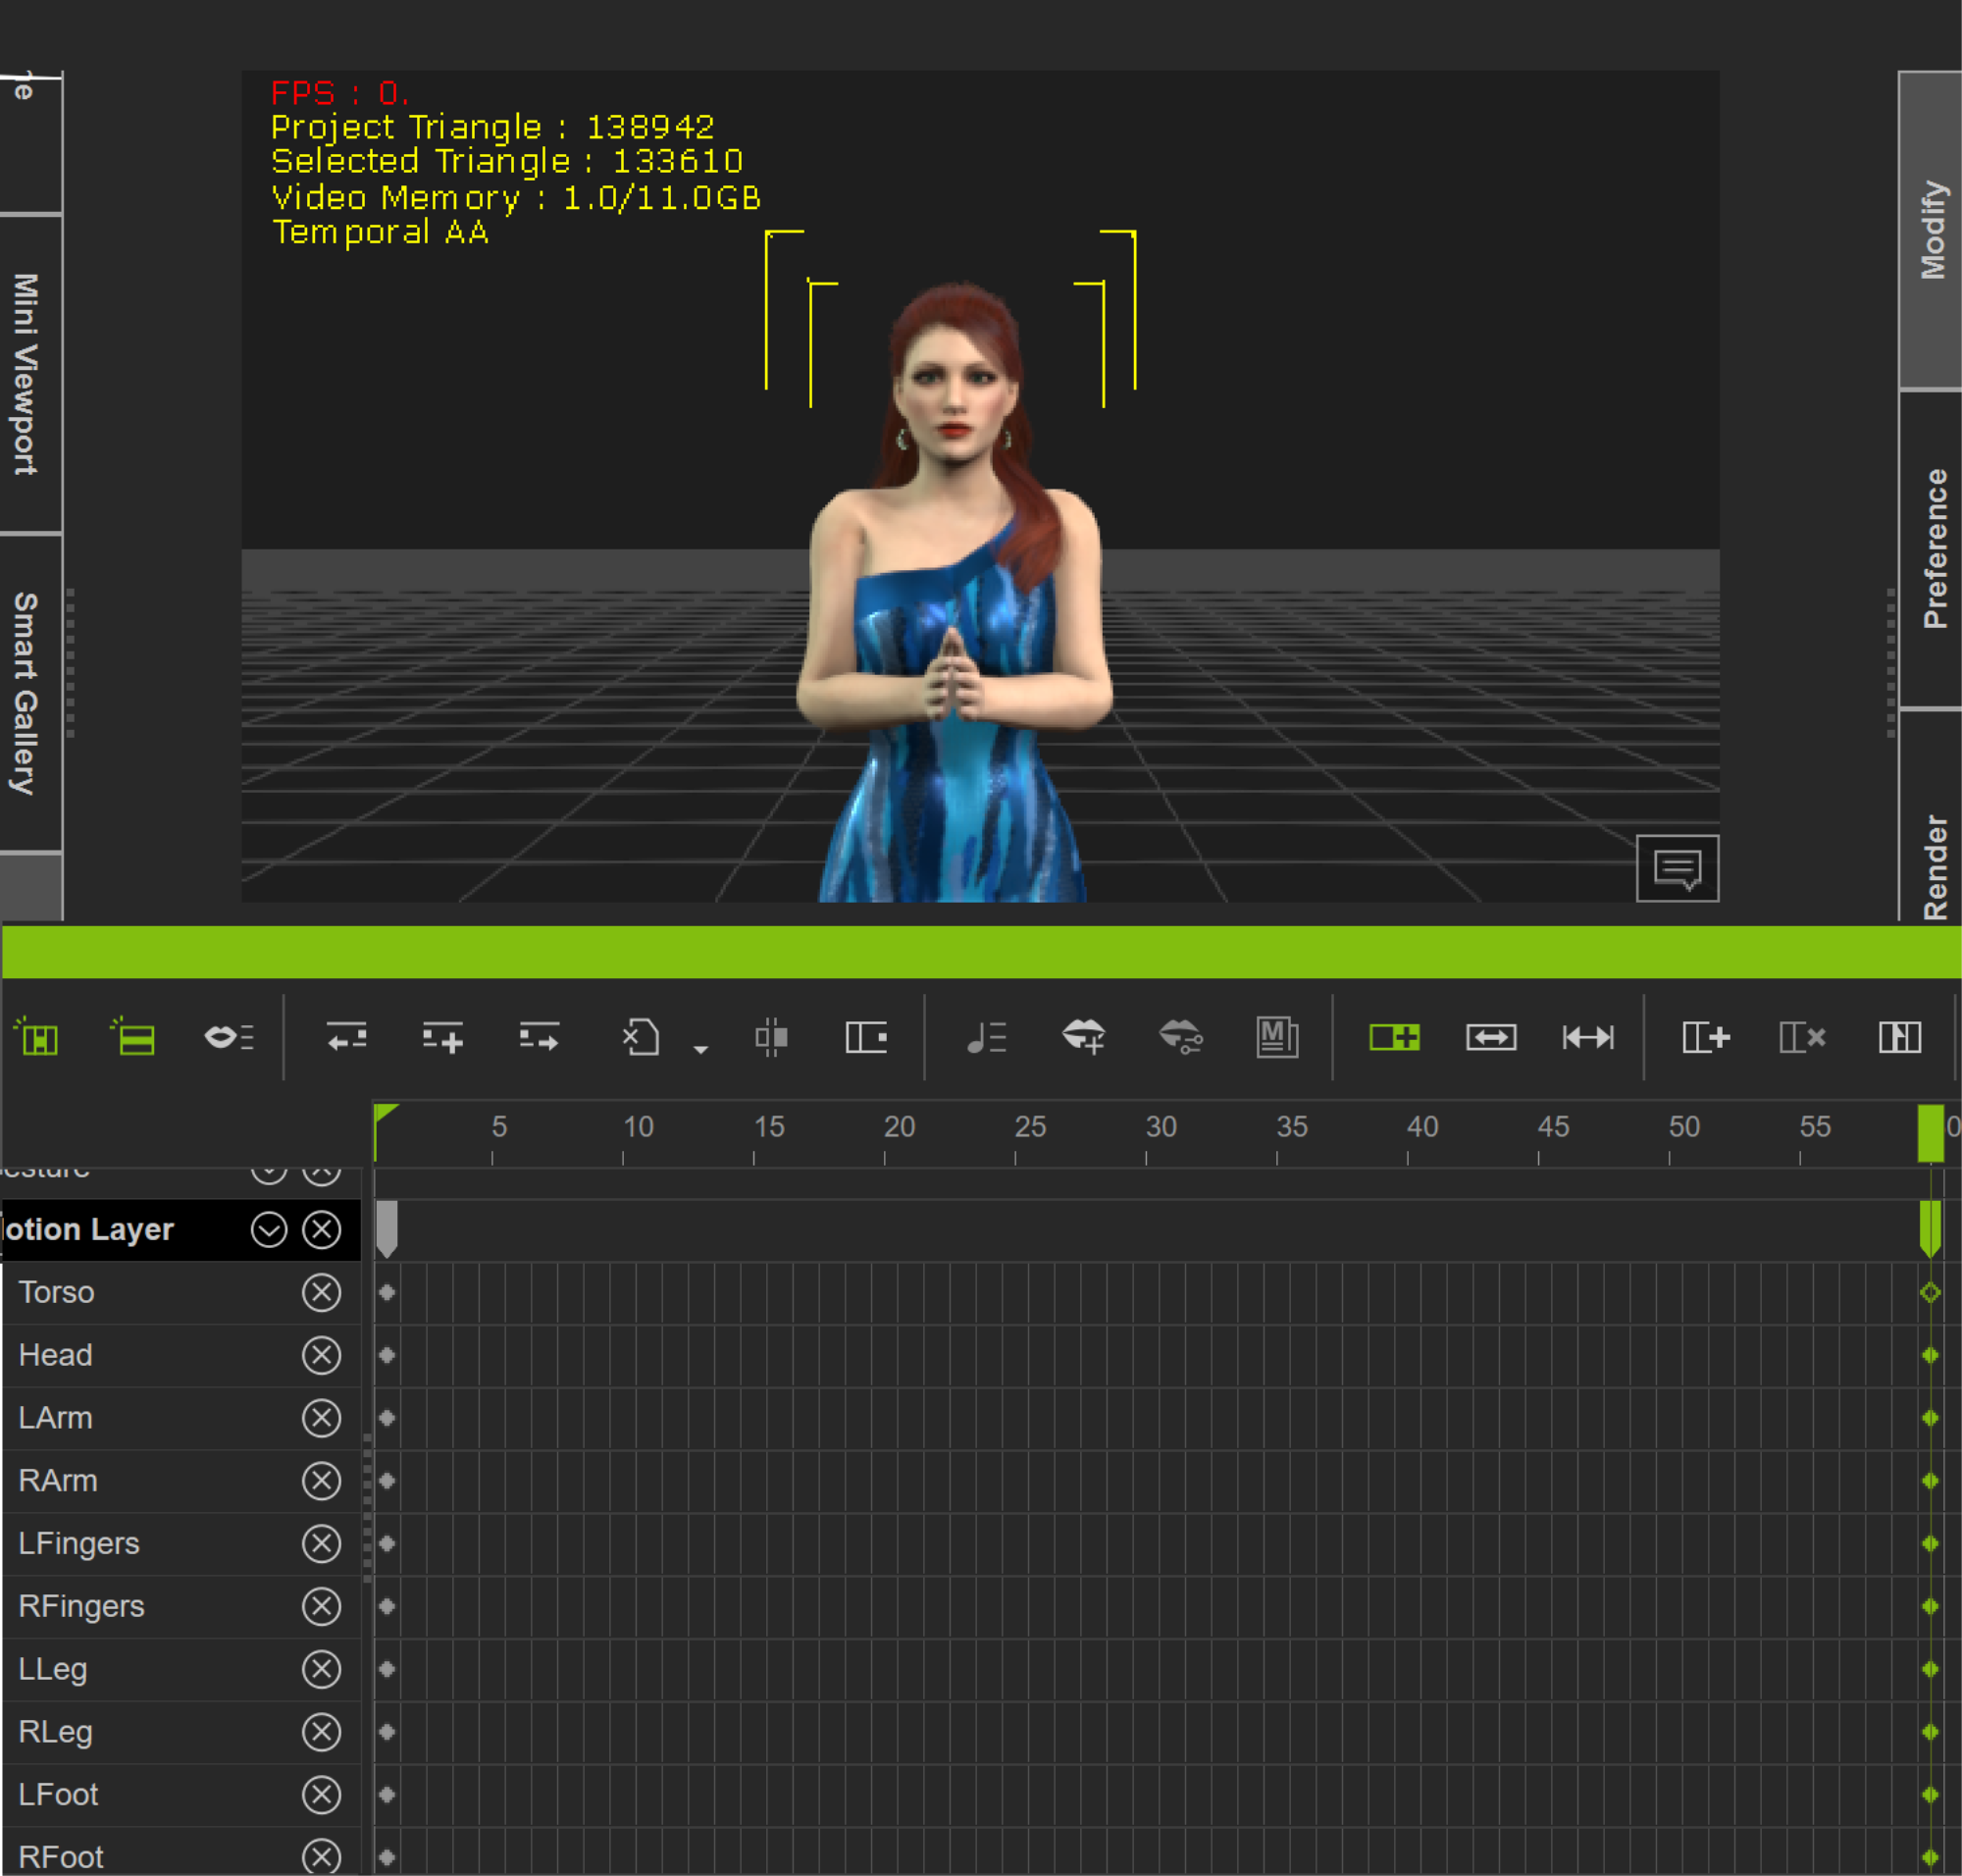Image resolution: width=1962 pixels, height=1876 pixels.
Task: Select the RLeg keyframe at frame zero
Action: [x=387, y=1732]
